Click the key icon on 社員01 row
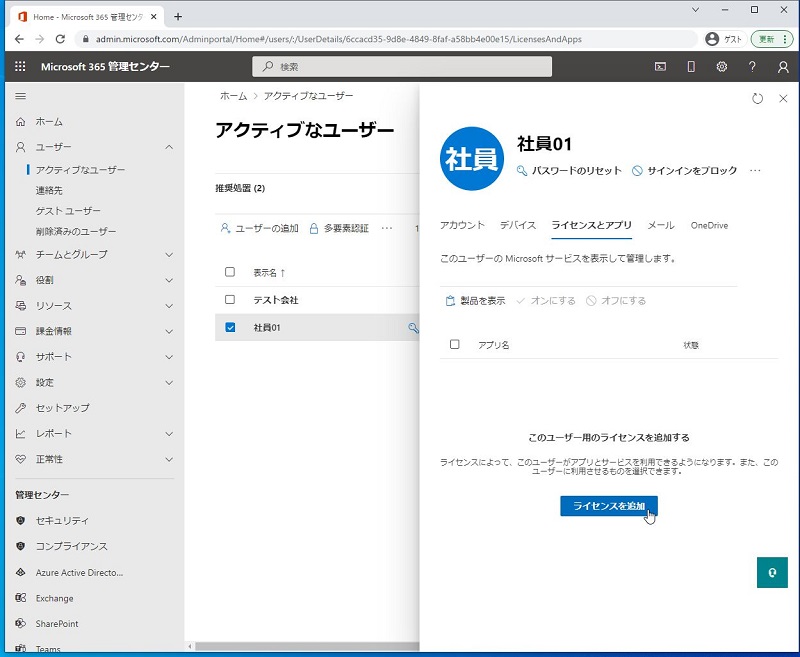This screenshot has width=800, height=657. 413,327
